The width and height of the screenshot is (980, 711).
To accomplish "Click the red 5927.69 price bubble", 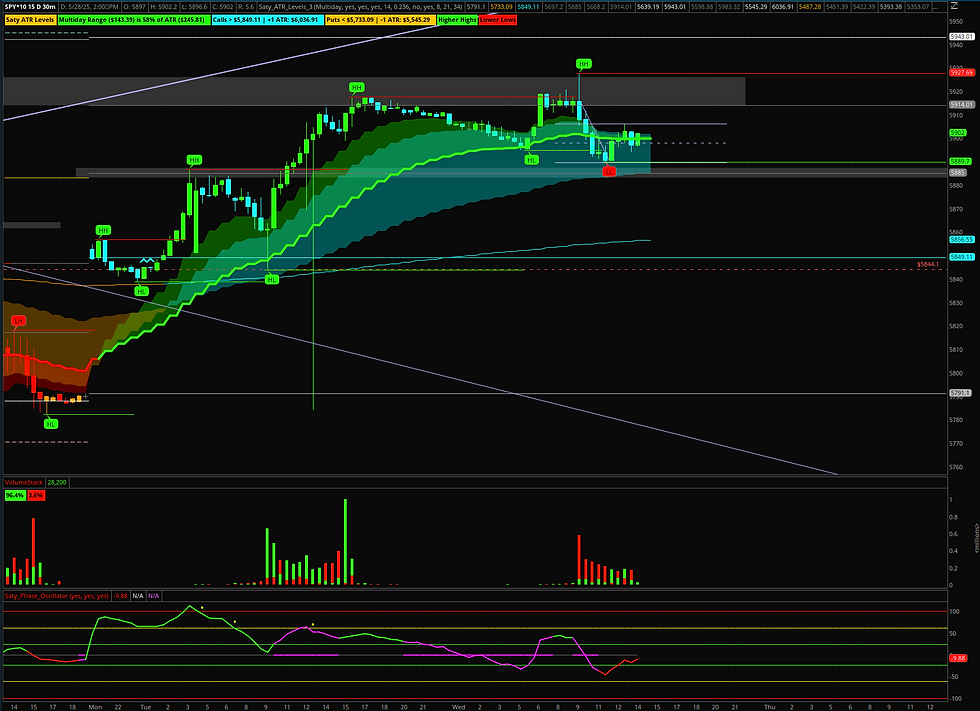I will [962, 73].
